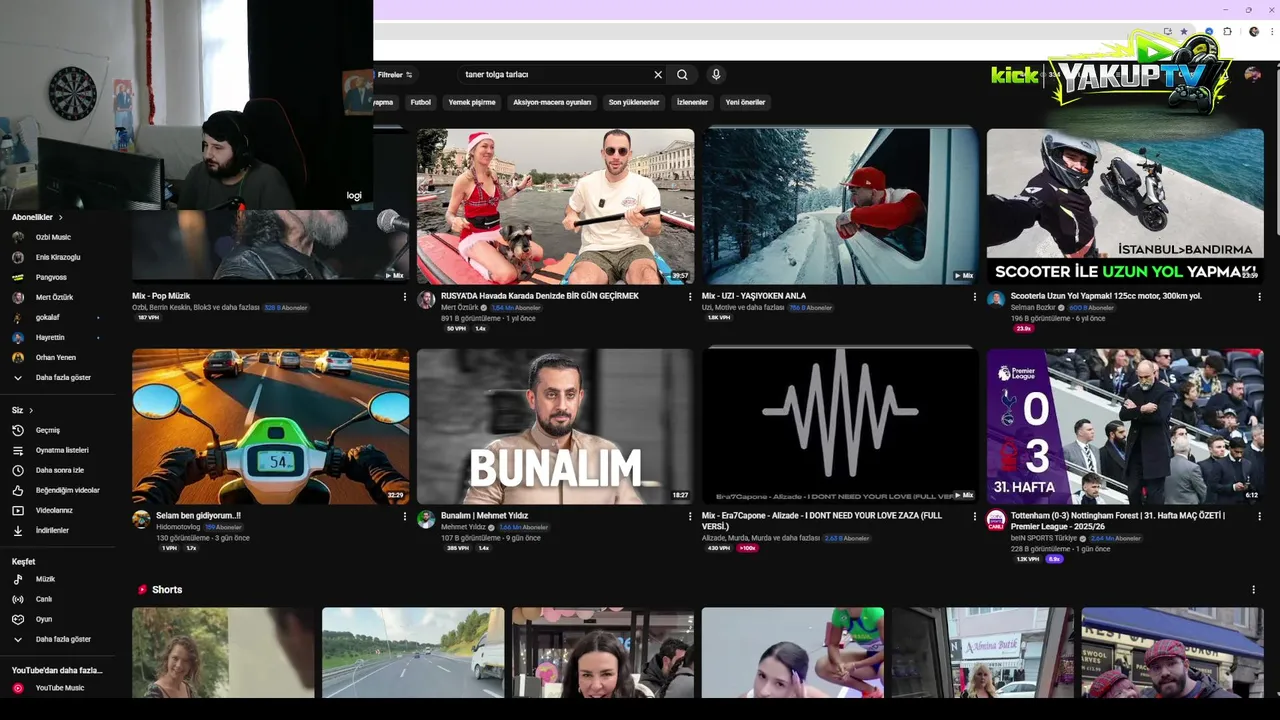Open the beIN SPORTS Türkiye channel avatar
This screenshot has height=720, width=1280.
coord(996,520)
